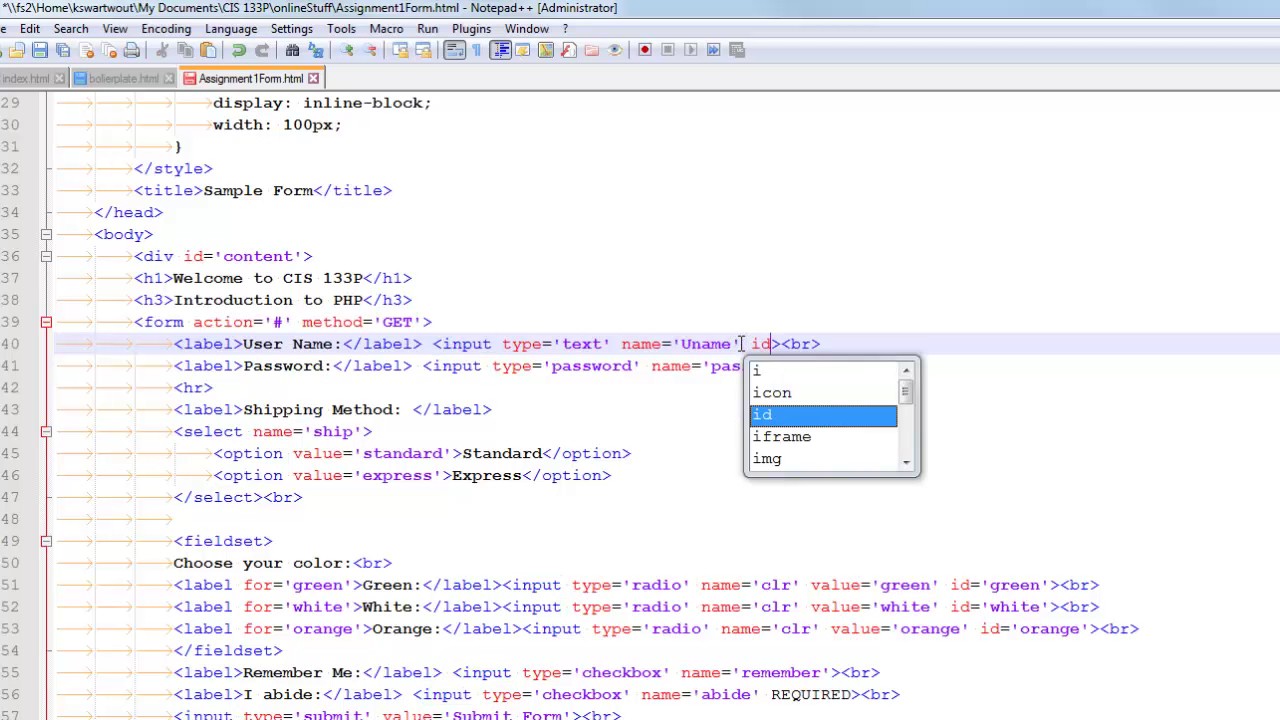Collapse the form fold on line 39

click(46, 322)
